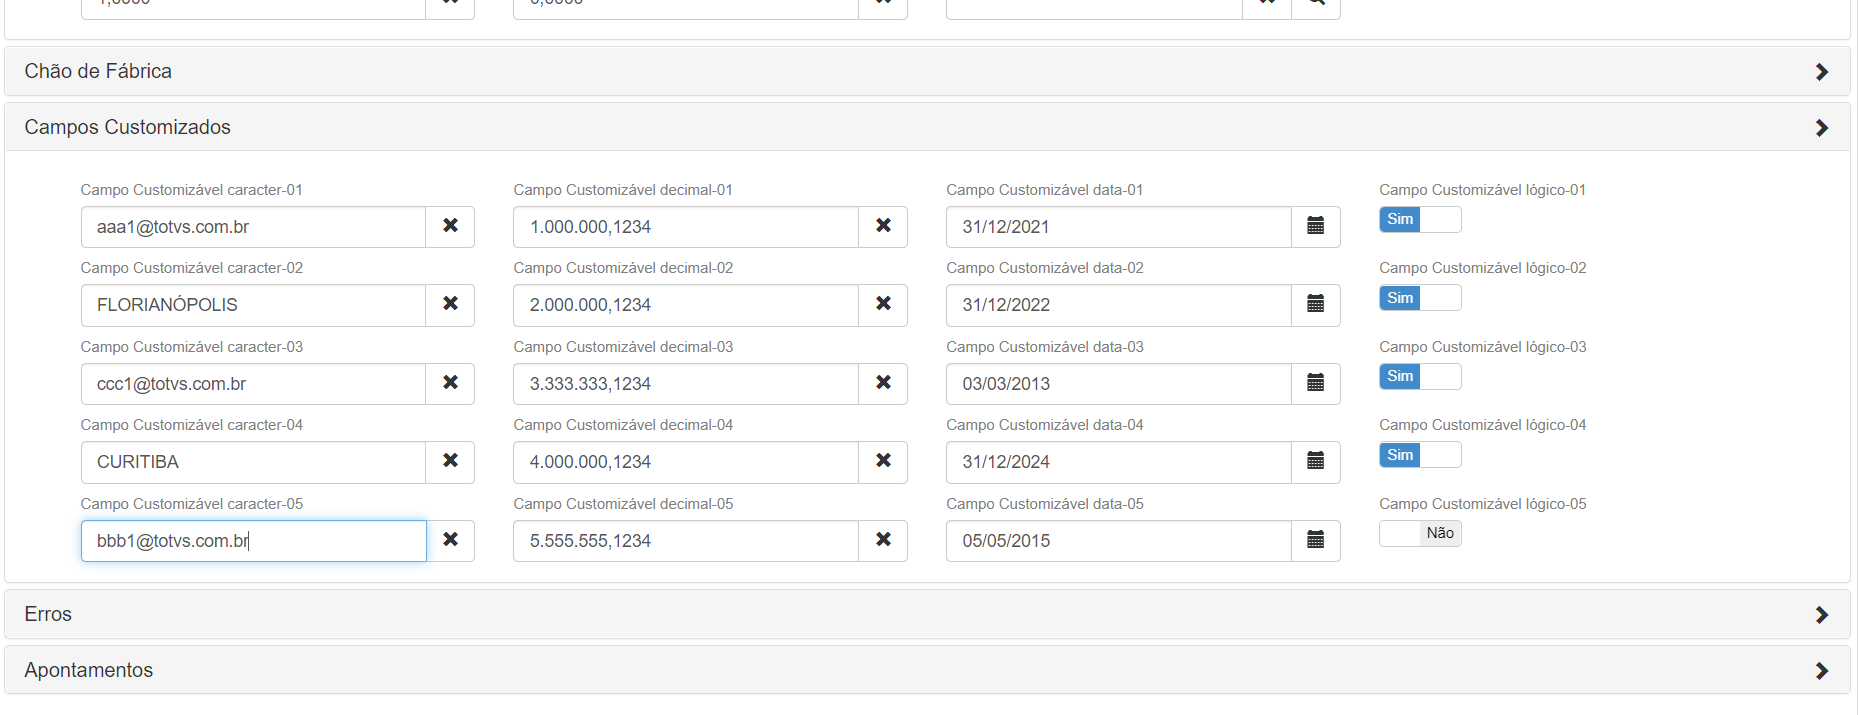Viewport: 1858px width, 715px height.
Task: Expand the Chão de Fábrica section
Action: click(1821, 72)
